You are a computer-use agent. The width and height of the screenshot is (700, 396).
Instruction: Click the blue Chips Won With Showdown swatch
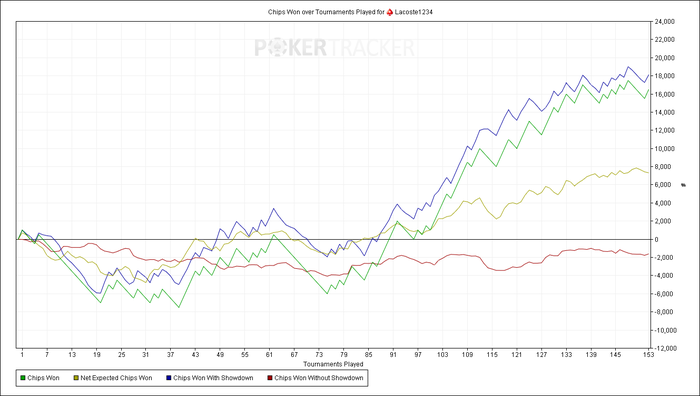168,378
